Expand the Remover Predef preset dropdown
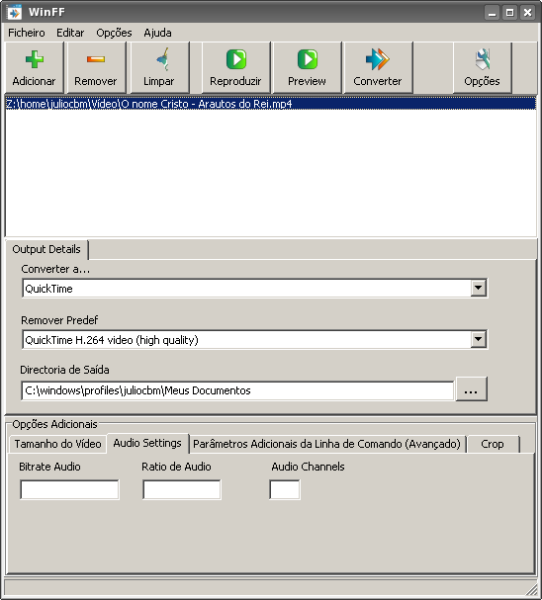Screen dimensions: 542x600 tap(478, 339)
